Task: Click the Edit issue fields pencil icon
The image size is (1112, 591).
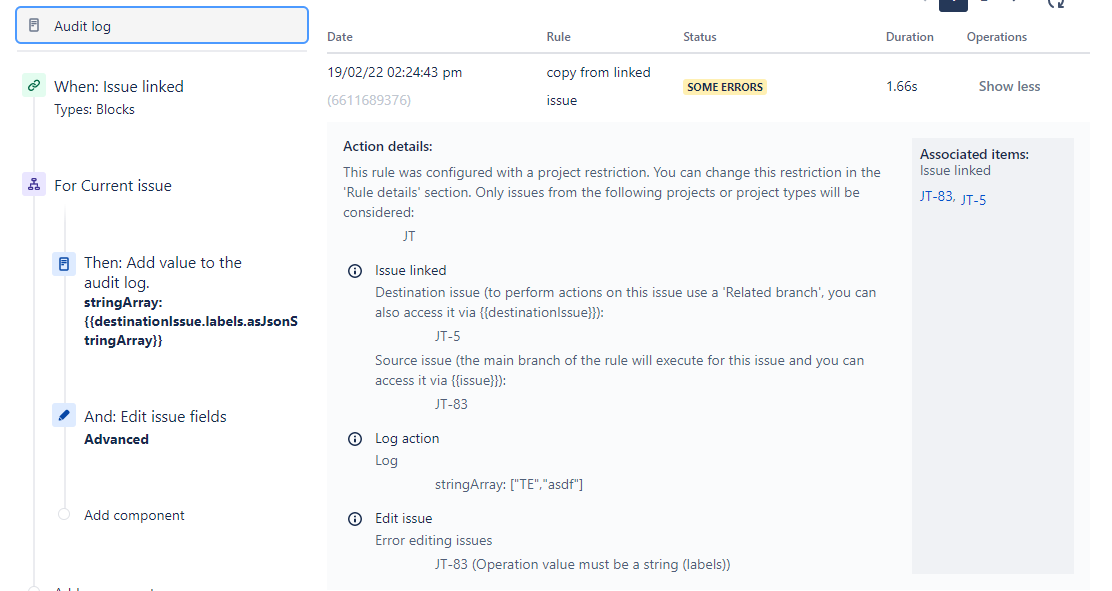Action: [64, 416]
